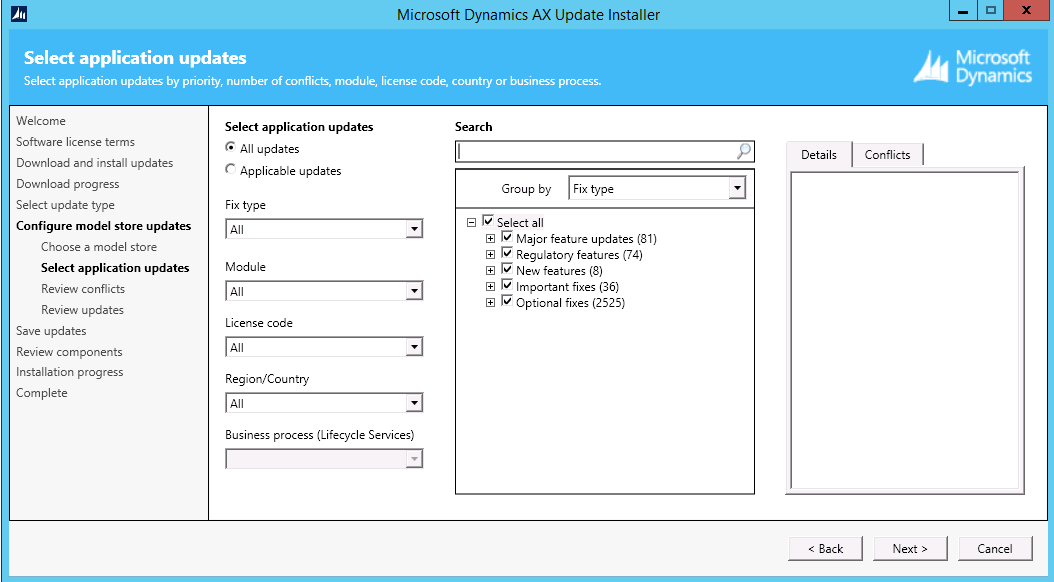Viewport: 1054px width, 582px height.
Task: Select the Applicable updates radio button
Action: pos(231,170)
